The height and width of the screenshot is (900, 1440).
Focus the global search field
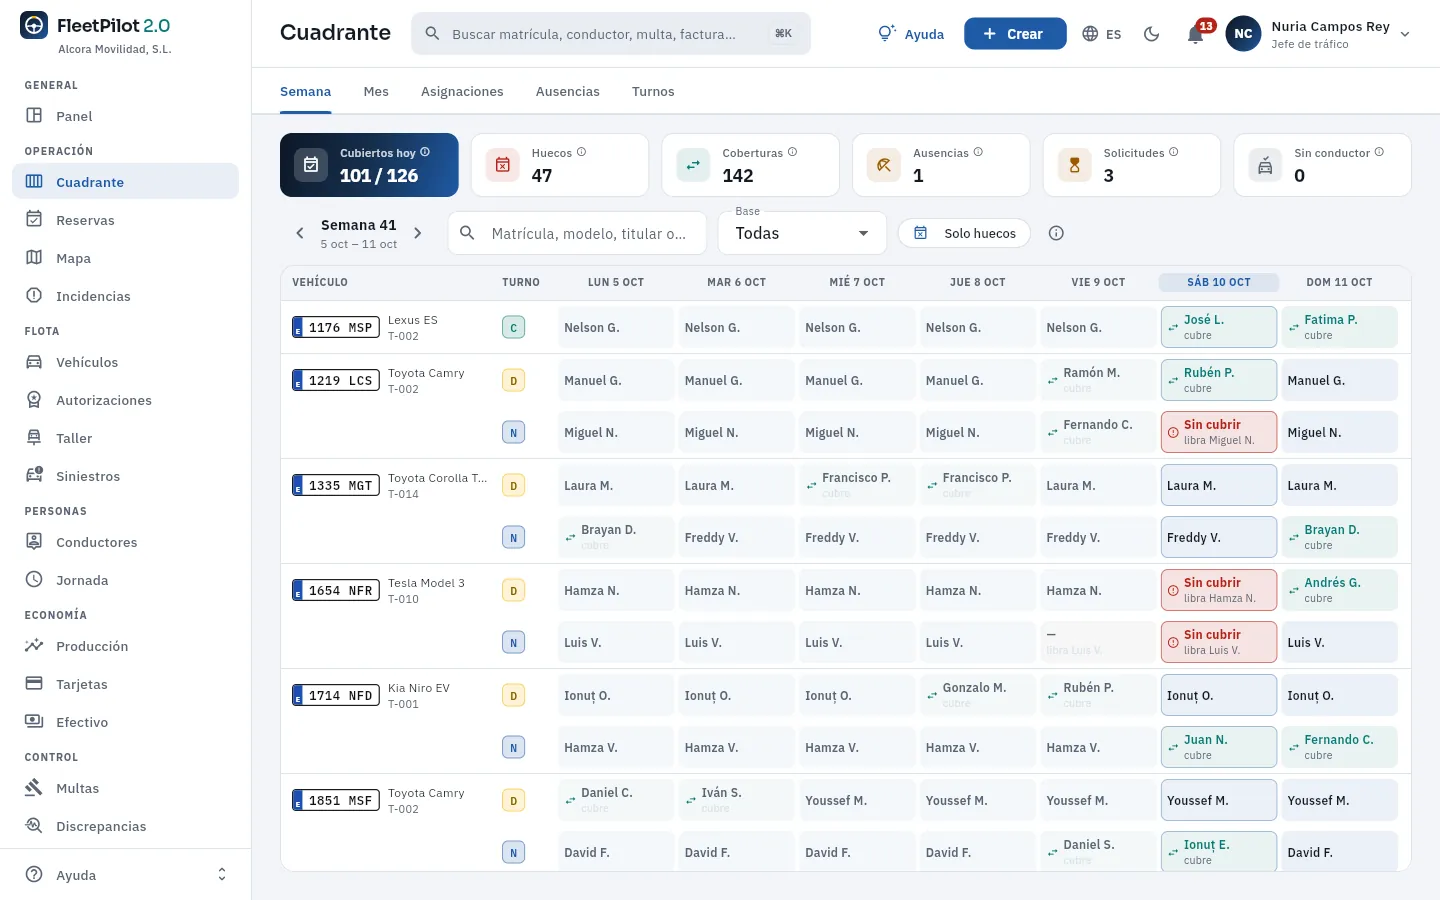(611, 34)
